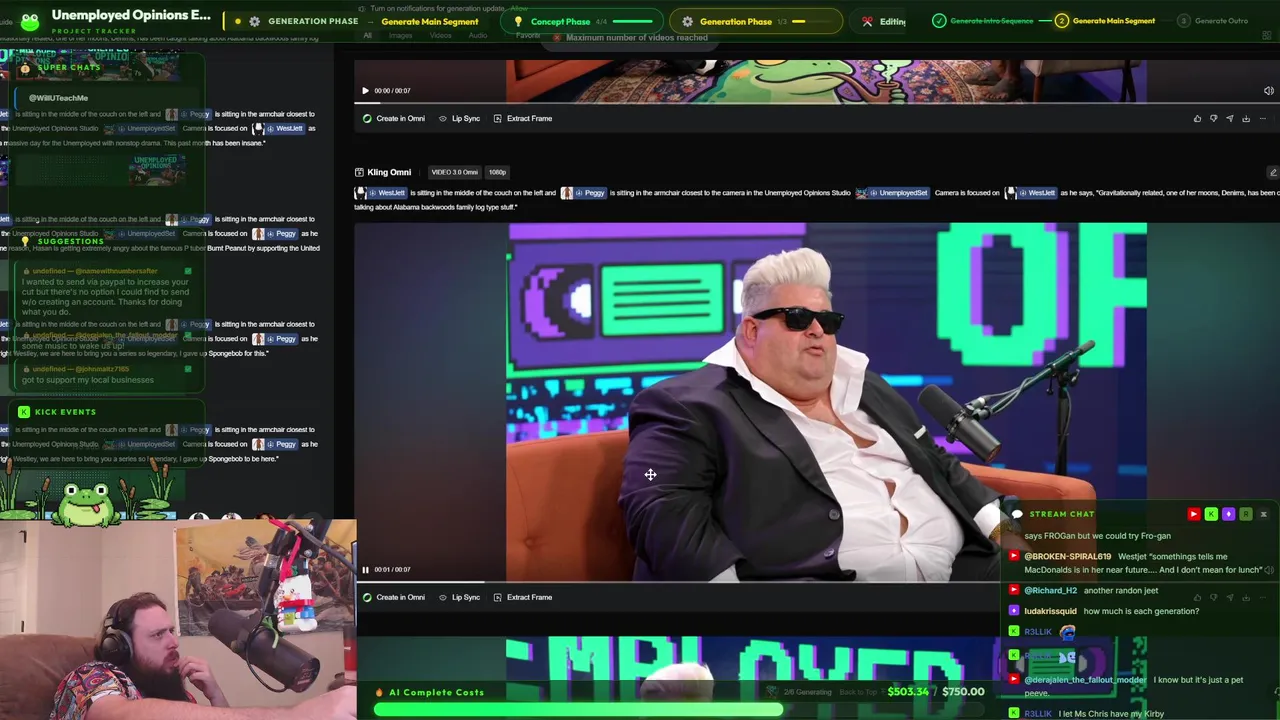Click Create in Omni under top video
This screenshot has height=720, width=1280.
394,118
